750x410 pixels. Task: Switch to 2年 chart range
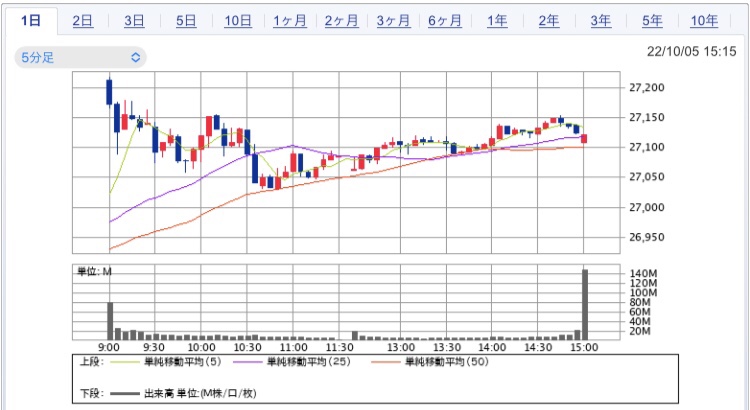point(549,21)
